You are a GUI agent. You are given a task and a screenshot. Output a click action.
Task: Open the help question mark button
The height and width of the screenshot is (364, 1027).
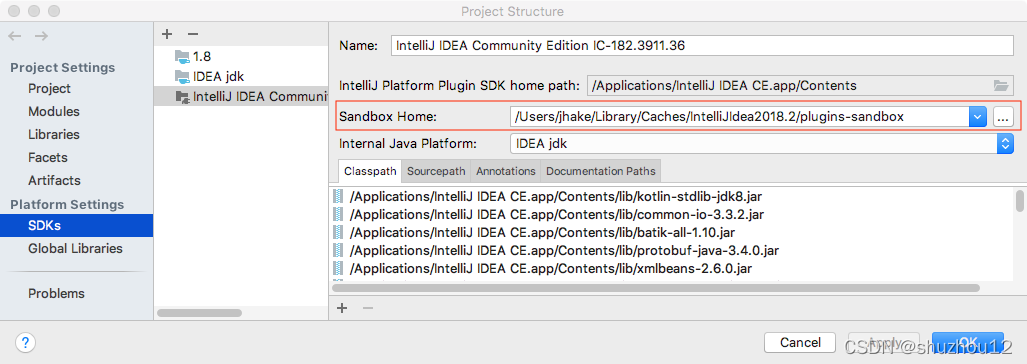(25, 342)
